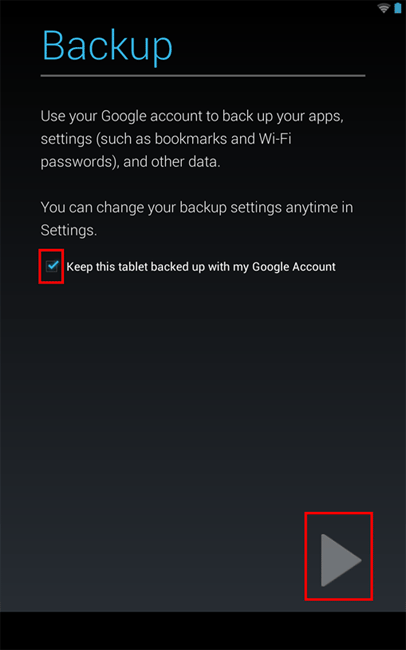
Task: Toggle backup via the 'Keep this tablet backed up' label
Action: pos(201,267)
